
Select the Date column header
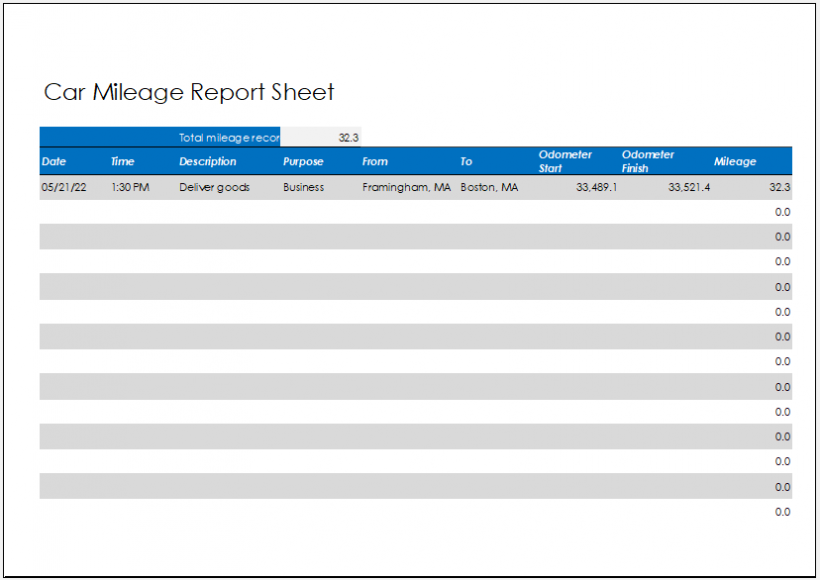tap(52, 161)
